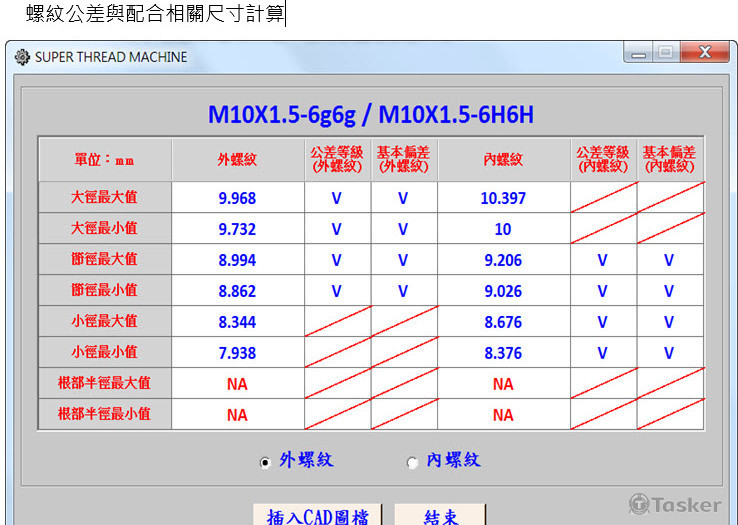Click the value 9.968
Screen dimensions: 738x525
click(237, 198)
